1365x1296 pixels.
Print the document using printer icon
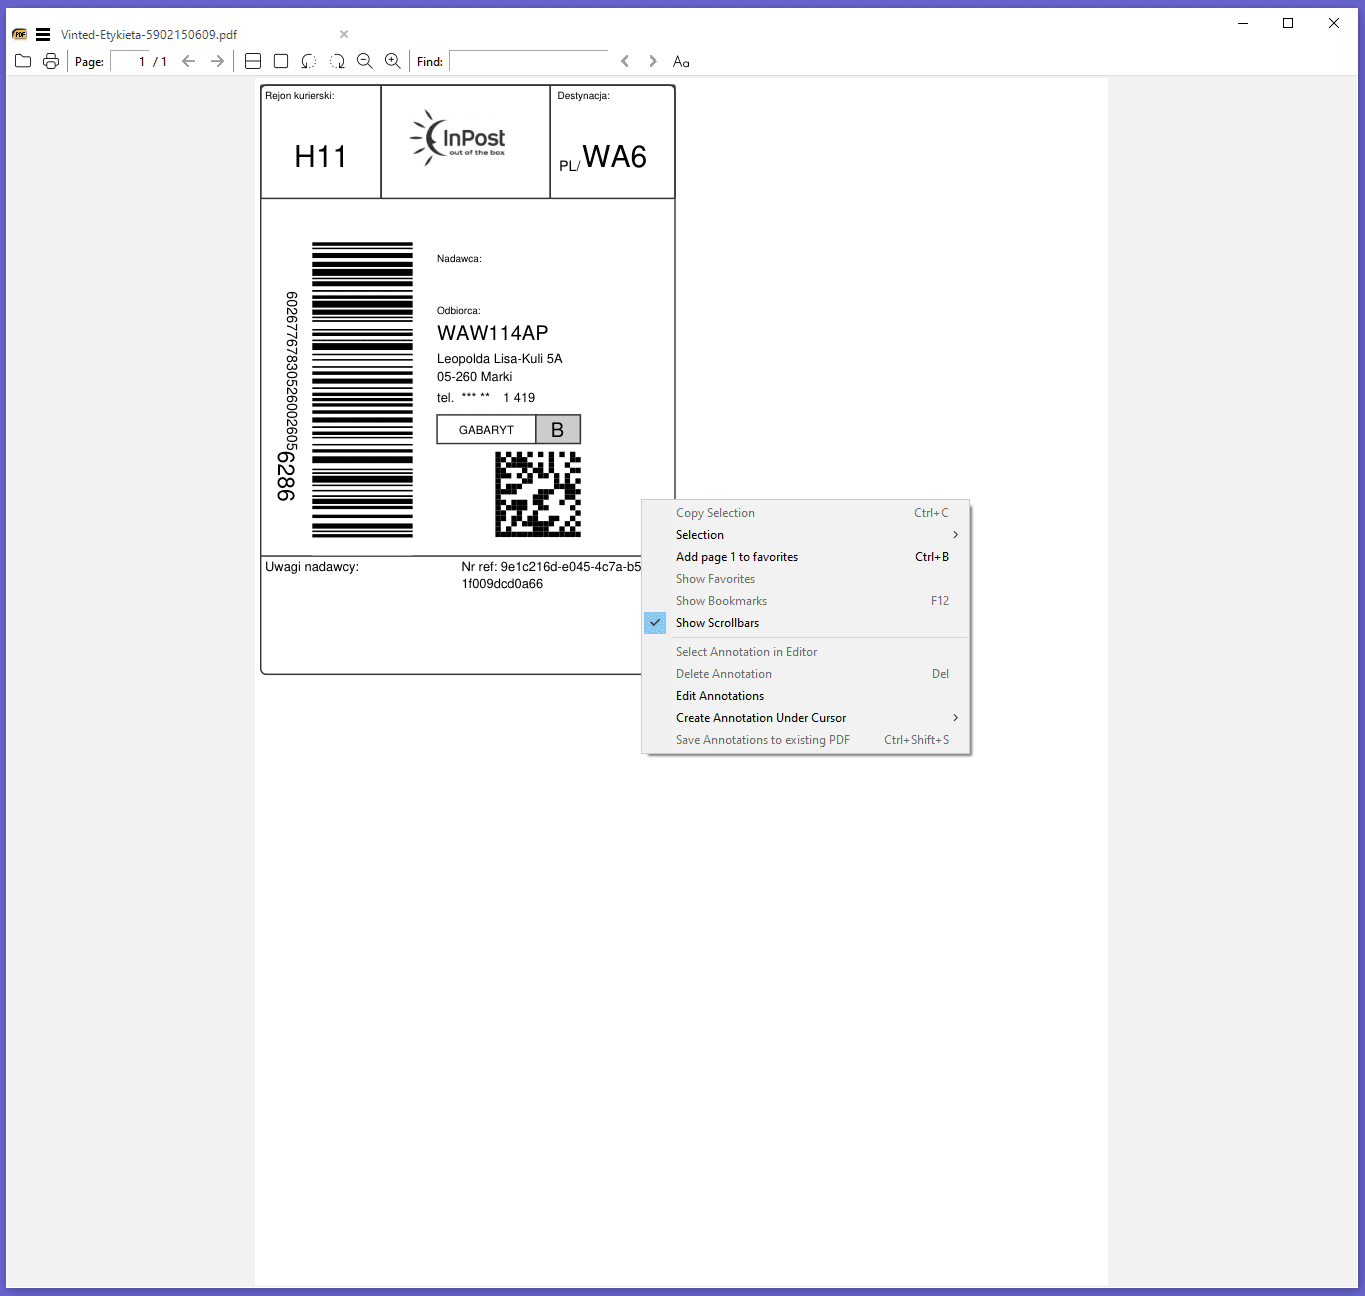51,61
